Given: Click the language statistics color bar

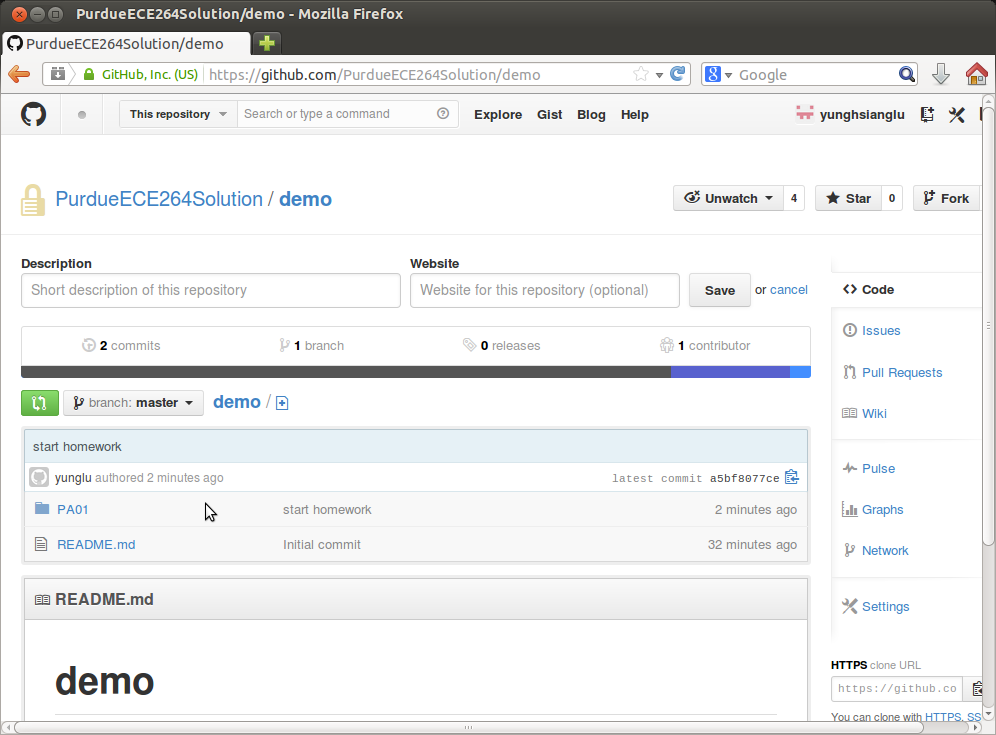Looking at the screenshot, I should 415,372.
